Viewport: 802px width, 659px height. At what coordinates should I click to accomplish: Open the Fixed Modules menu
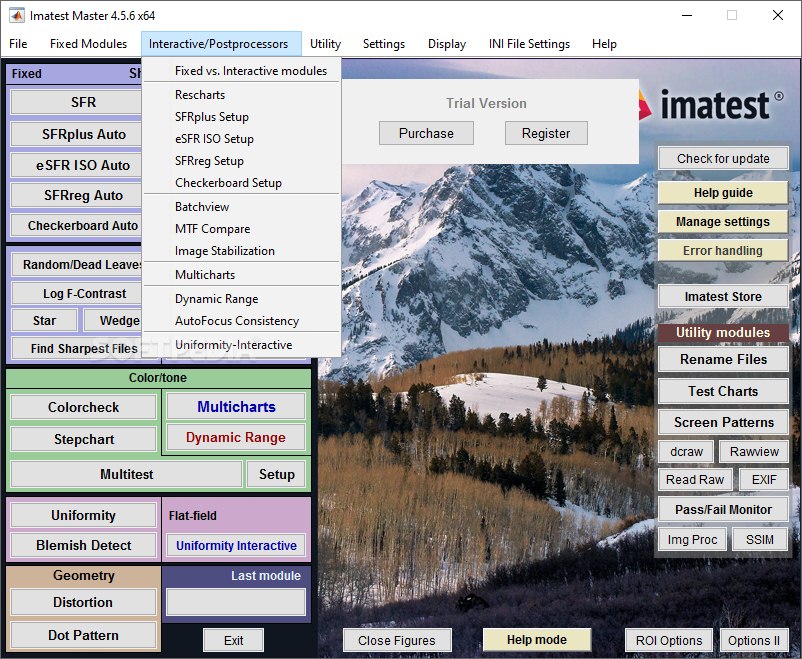[x=88, y=44]
